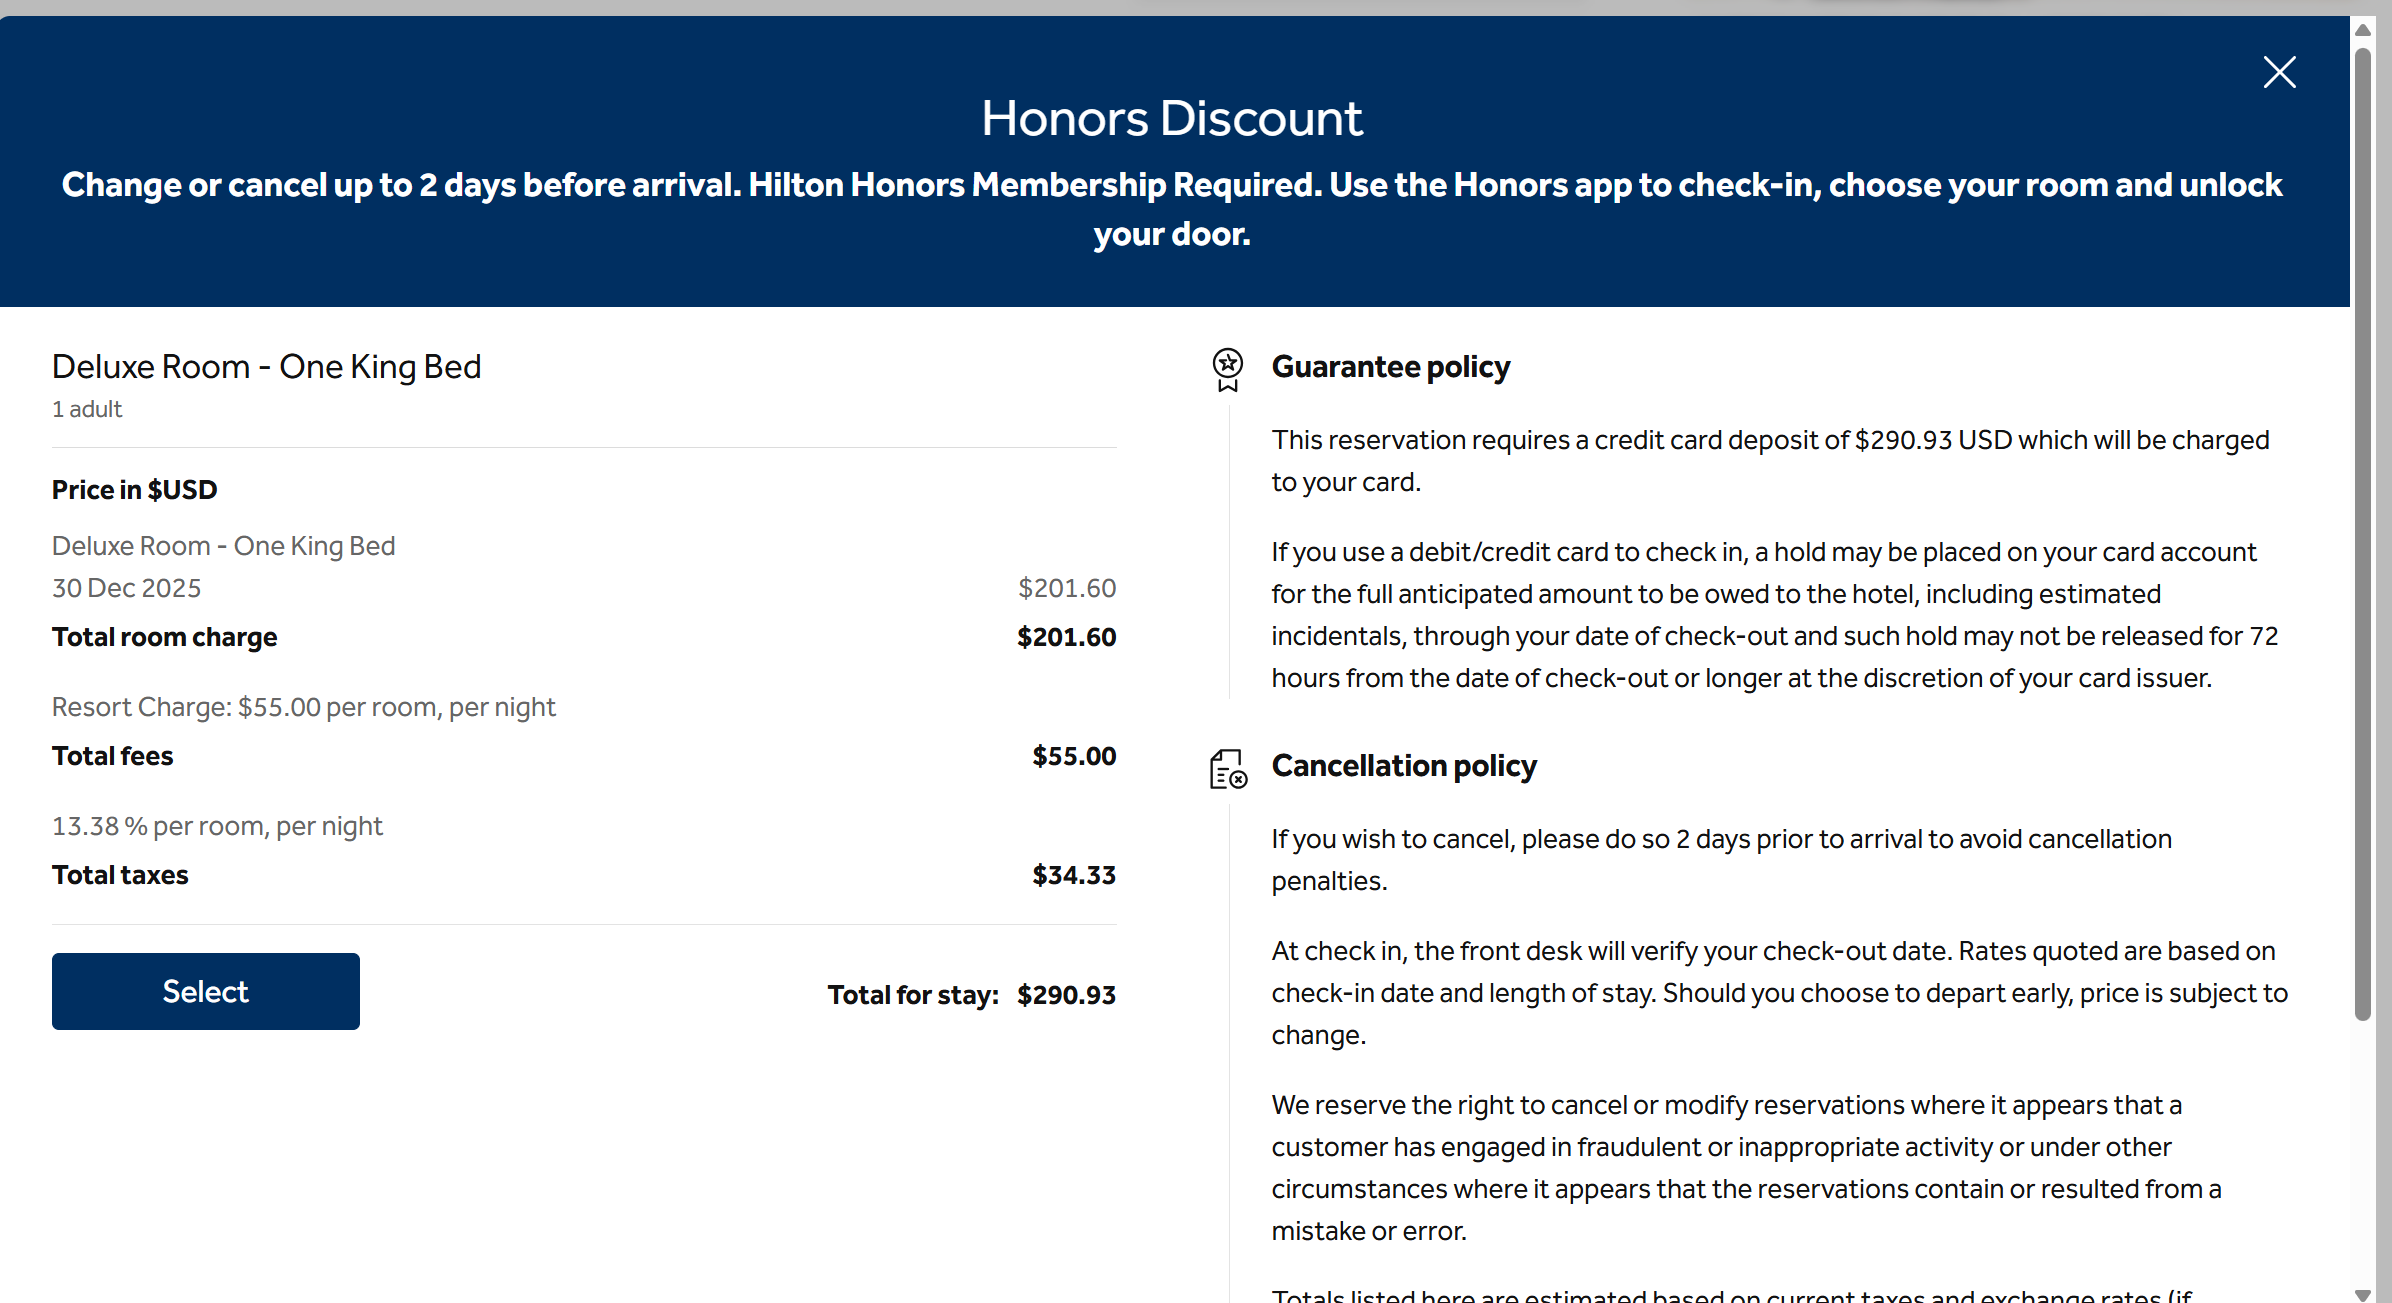Click the 13.38 % tax rate line
This screenshot has height=1303, width=2392.
(x=217, y=826)
